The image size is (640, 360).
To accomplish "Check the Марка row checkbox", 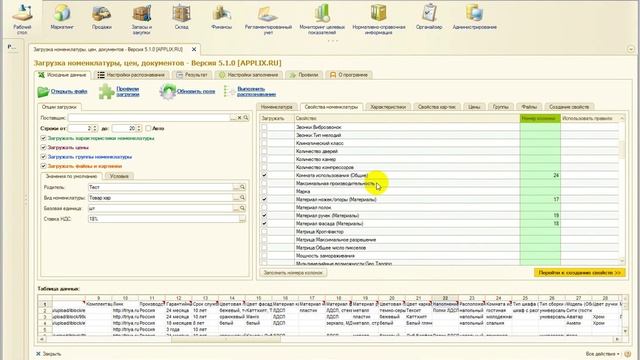I will coord(264,191).
